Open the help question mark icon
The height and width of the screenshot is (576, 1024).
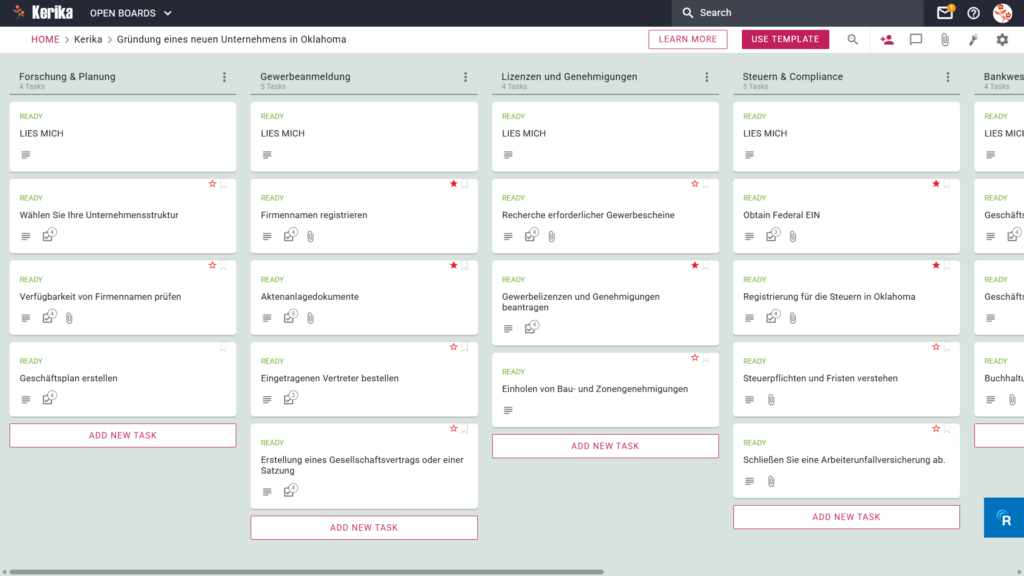[973, 13]
